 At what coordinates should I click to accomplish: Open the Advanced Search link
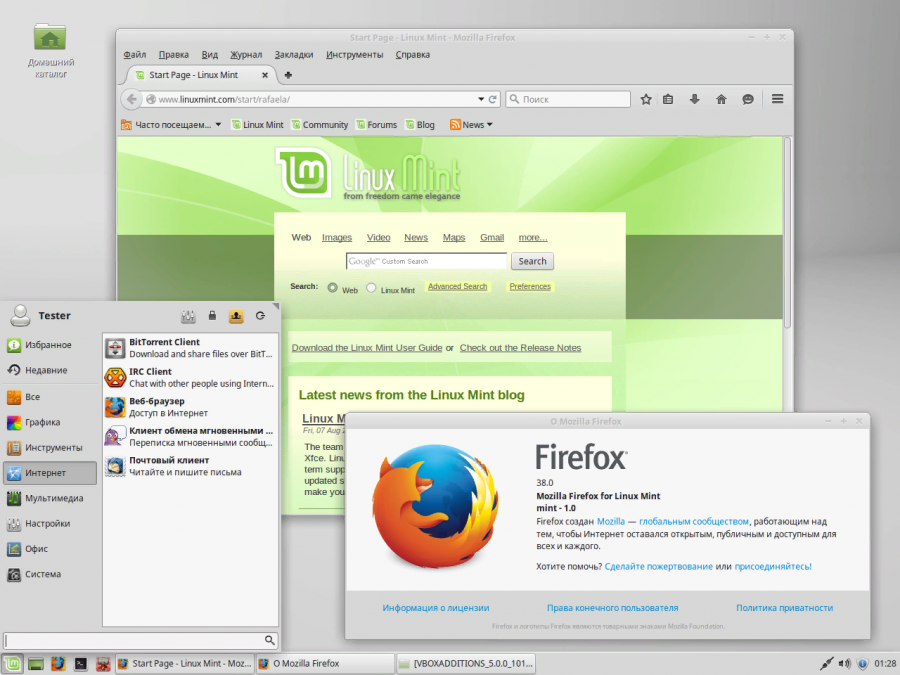tap(457, 286)
